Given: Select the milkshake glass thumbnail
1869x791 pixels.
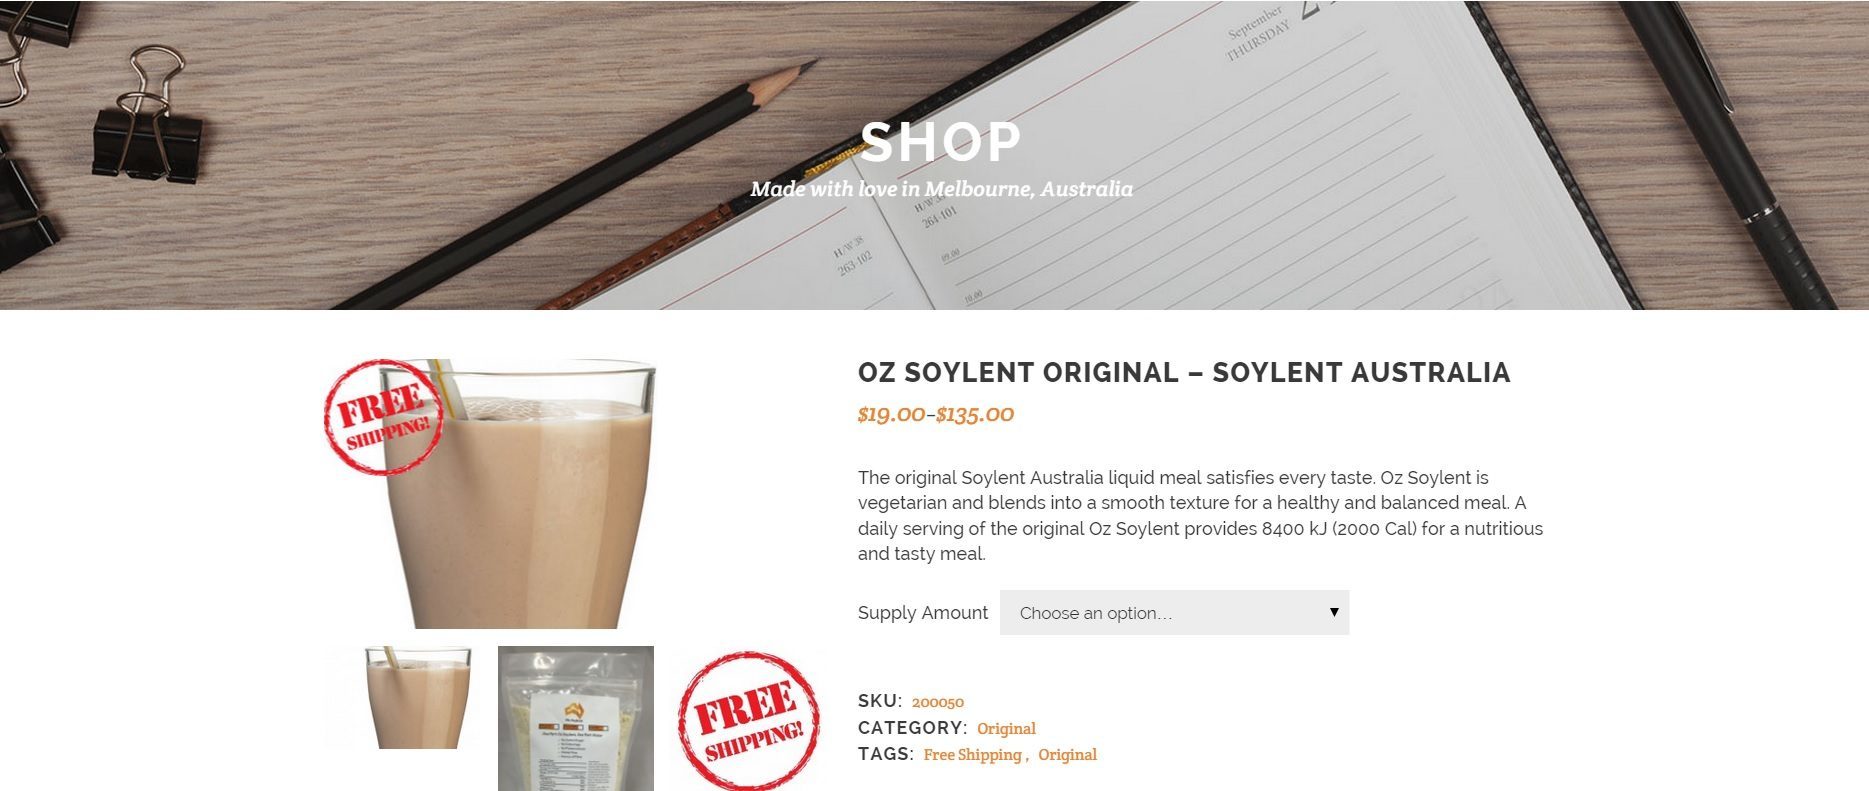Looking at the screenshot, I should point(417,698).
